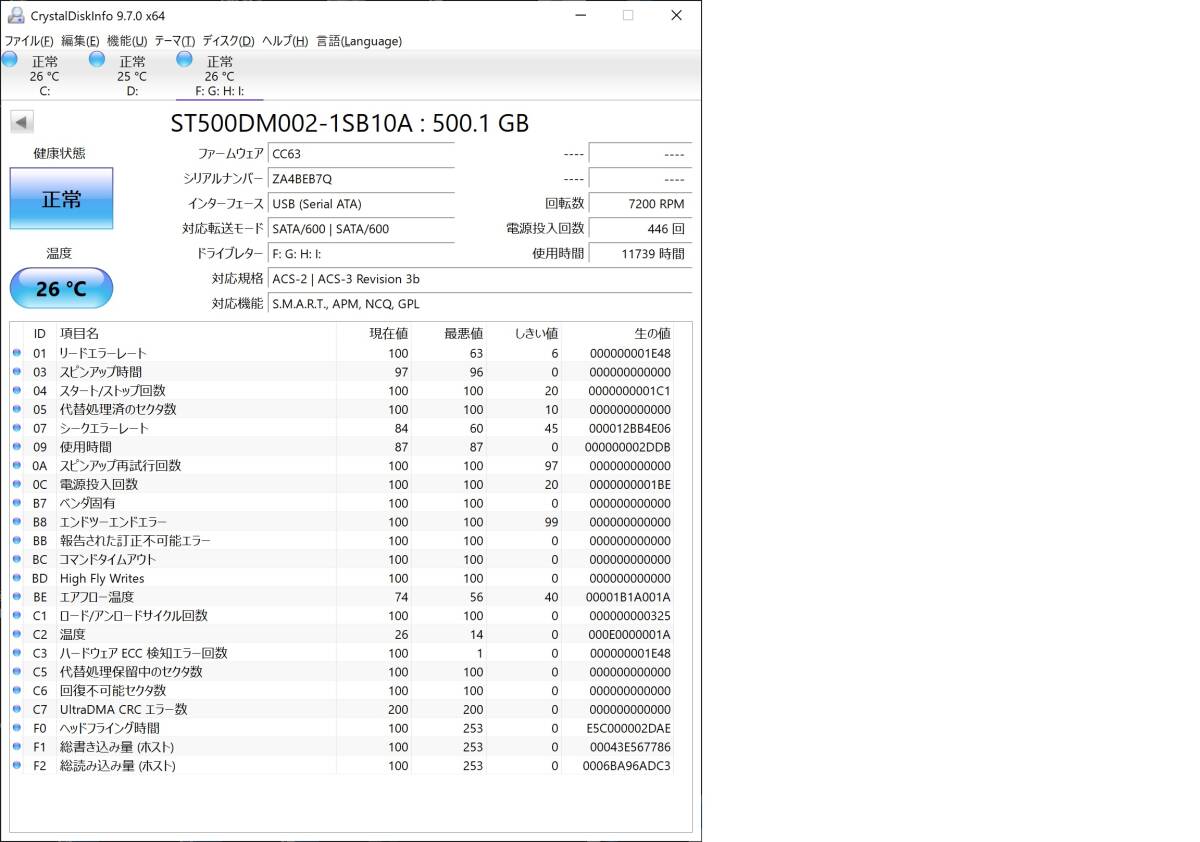Open the 言語(Language) menu
Screen dimensions: 1200x842
[x=359, y=41]
